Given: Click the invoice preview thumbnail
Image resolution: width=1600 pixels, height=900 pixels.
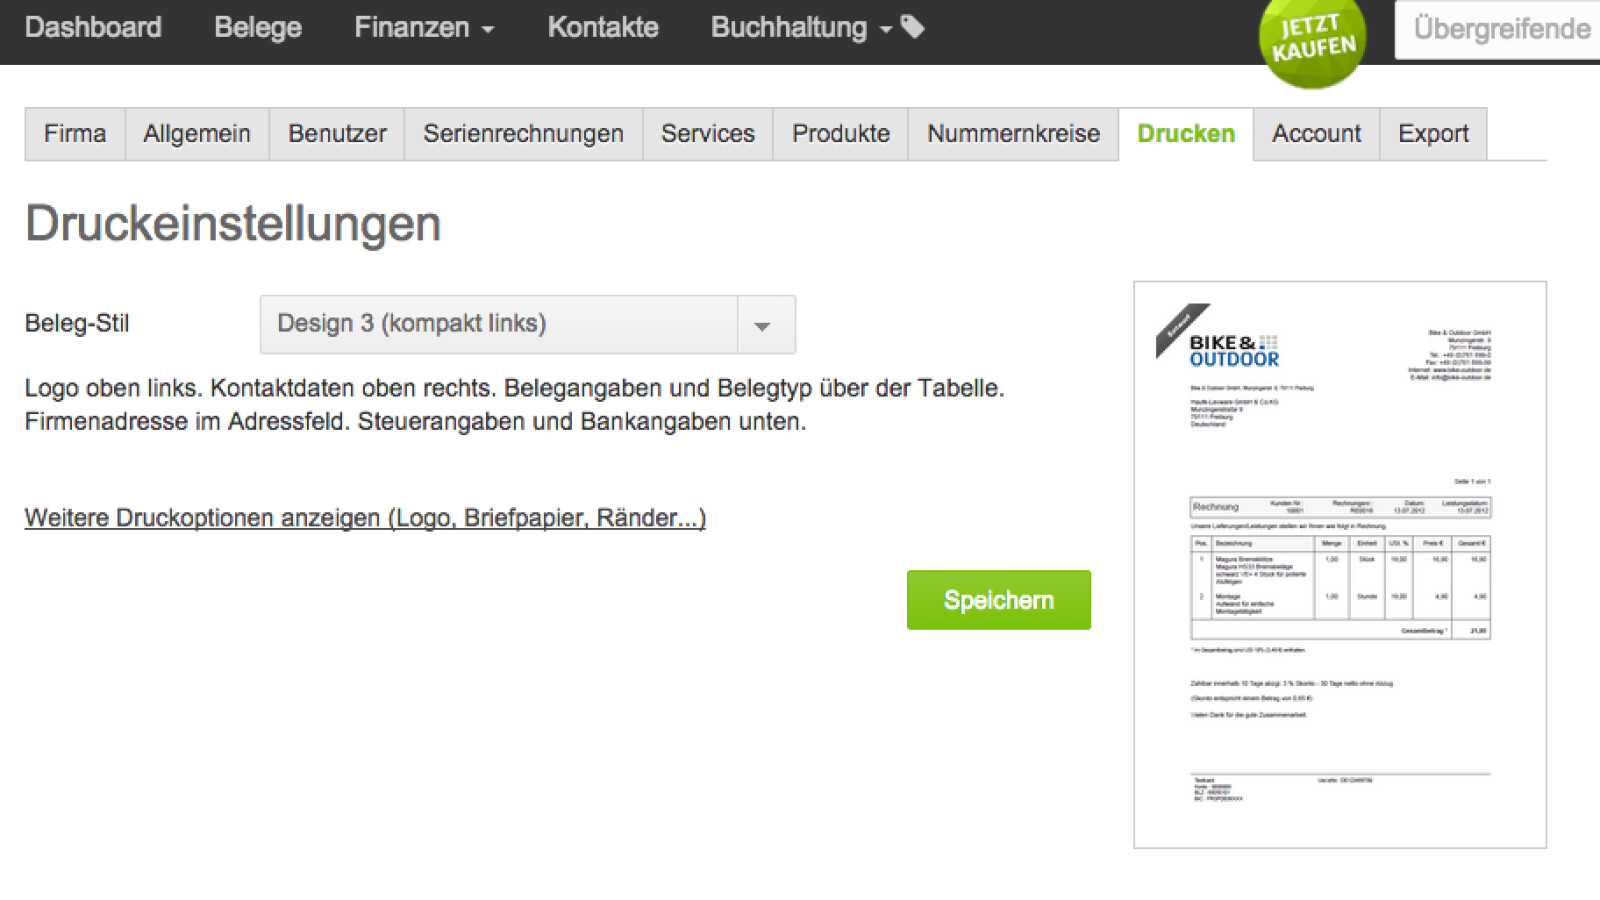Looking at the screenshot, I should tap(1340, 565).
